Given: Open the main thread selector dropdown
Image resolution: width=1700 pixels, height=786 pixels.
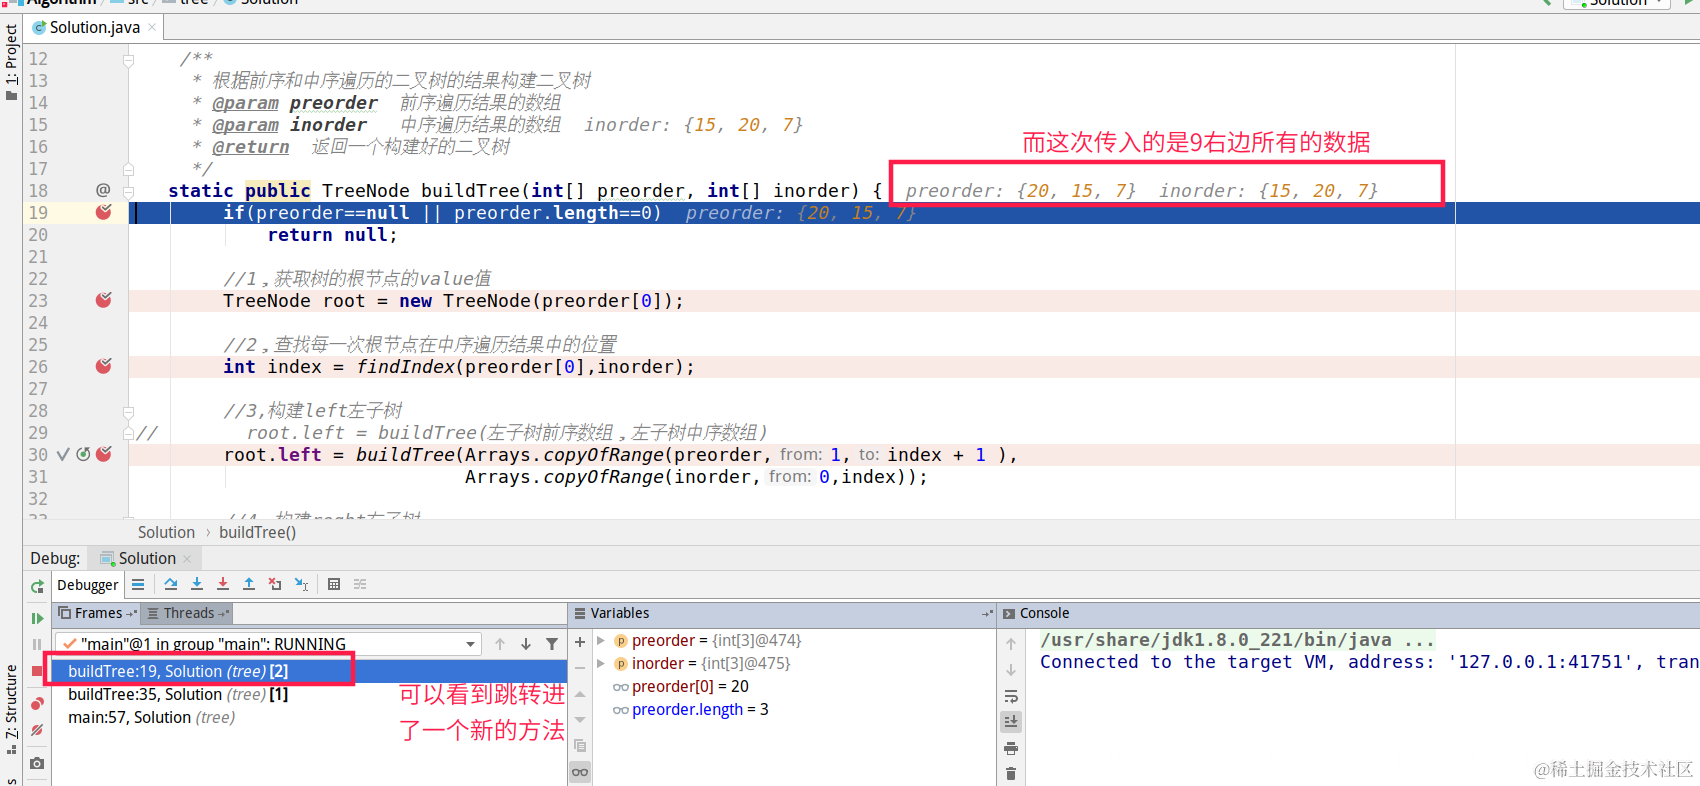Looking at the screenshot, I should pos(268,644).
